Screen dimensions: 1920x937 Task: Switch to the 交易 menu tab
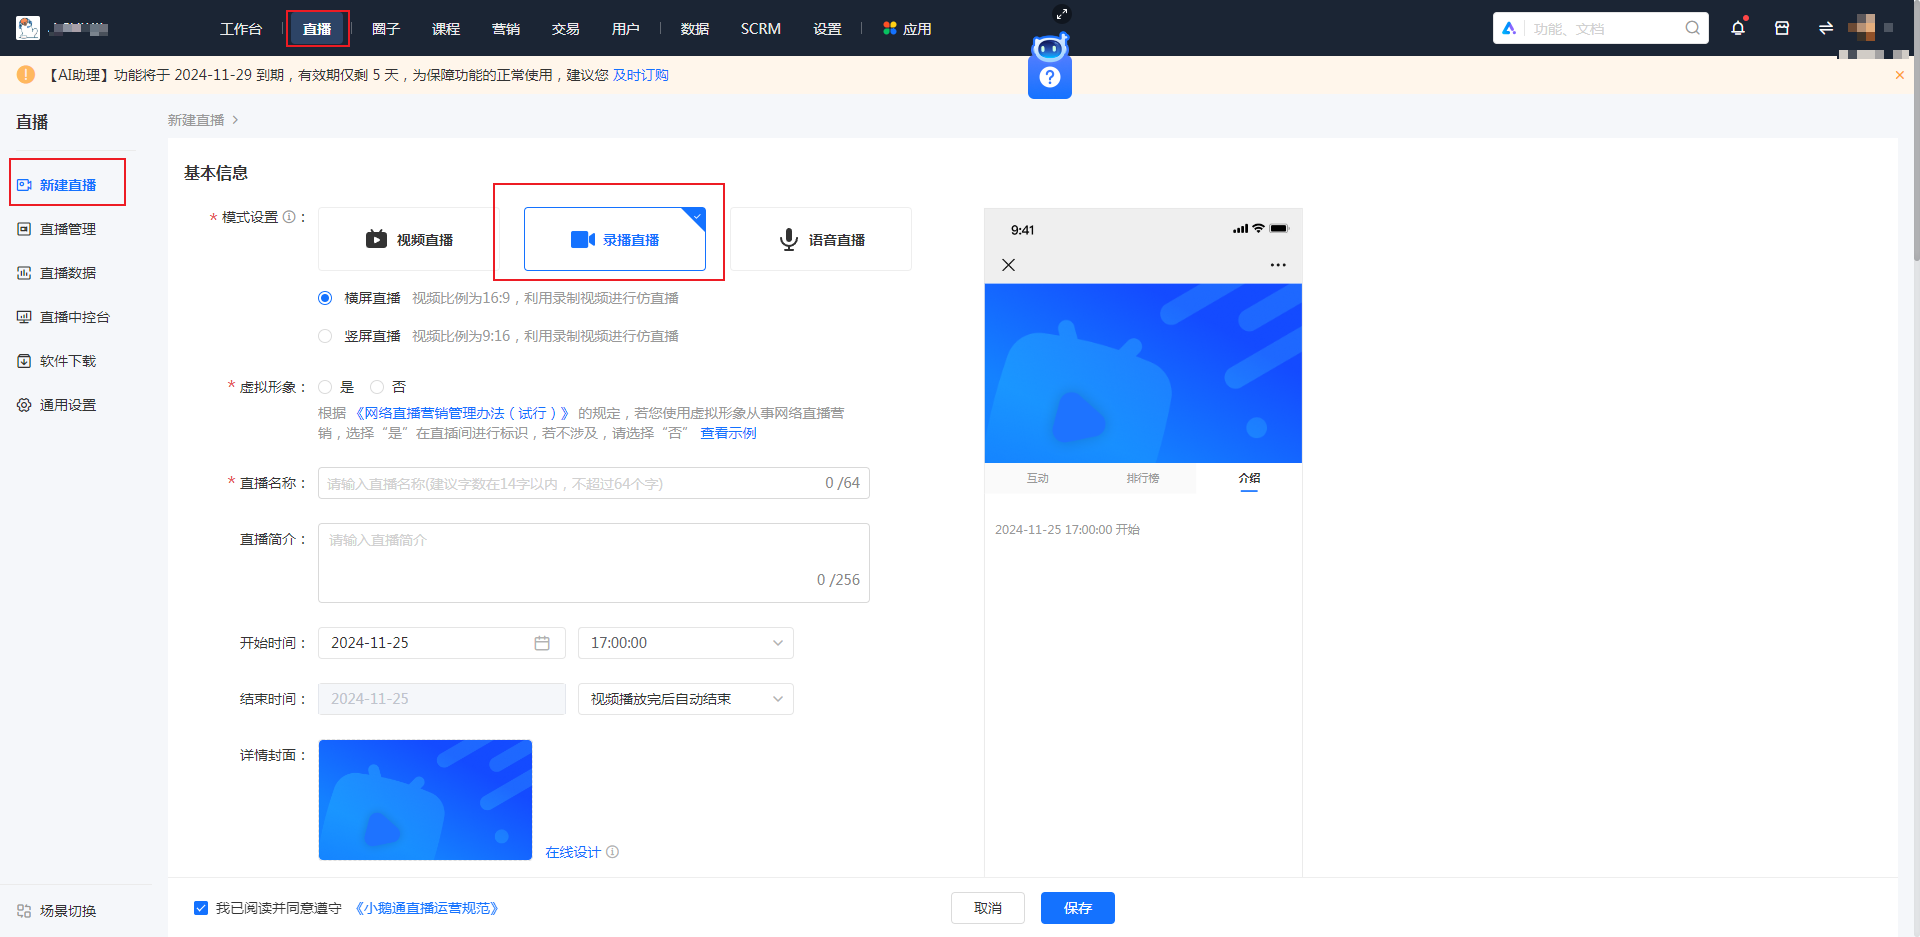(x=566, y=28)
